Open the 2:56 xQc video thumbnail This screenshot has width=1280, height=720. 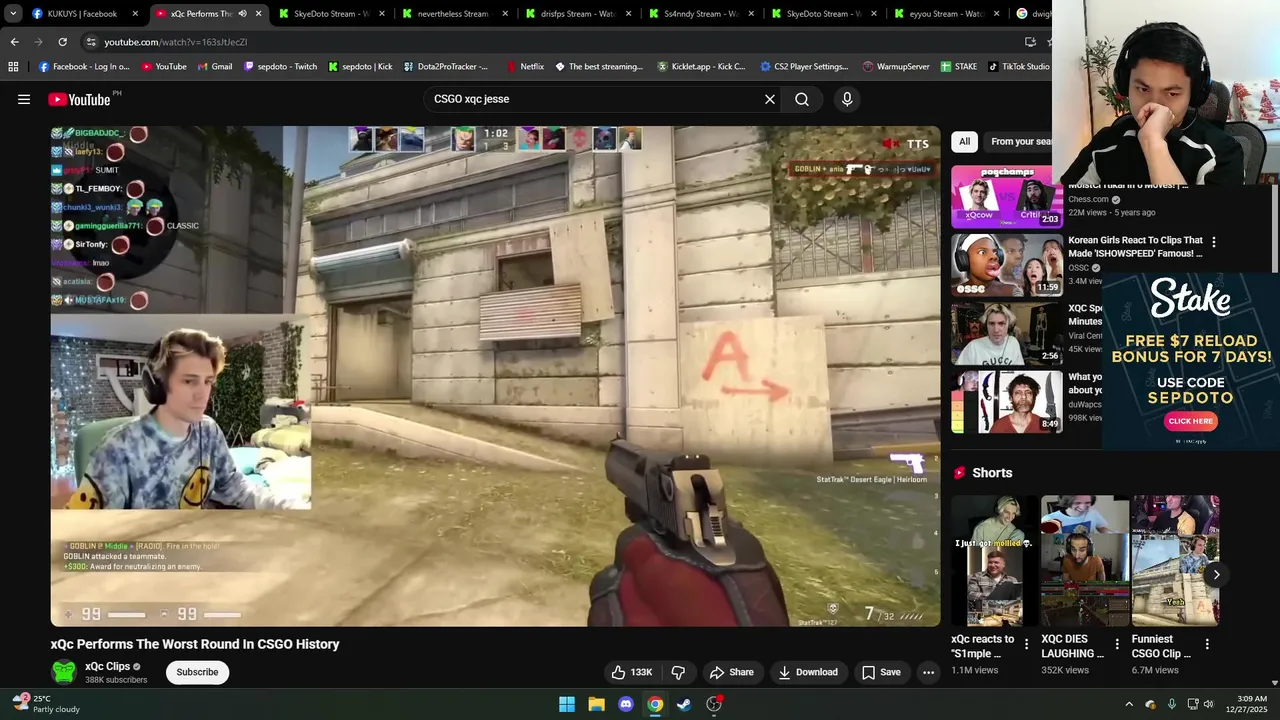(1006, 333)
